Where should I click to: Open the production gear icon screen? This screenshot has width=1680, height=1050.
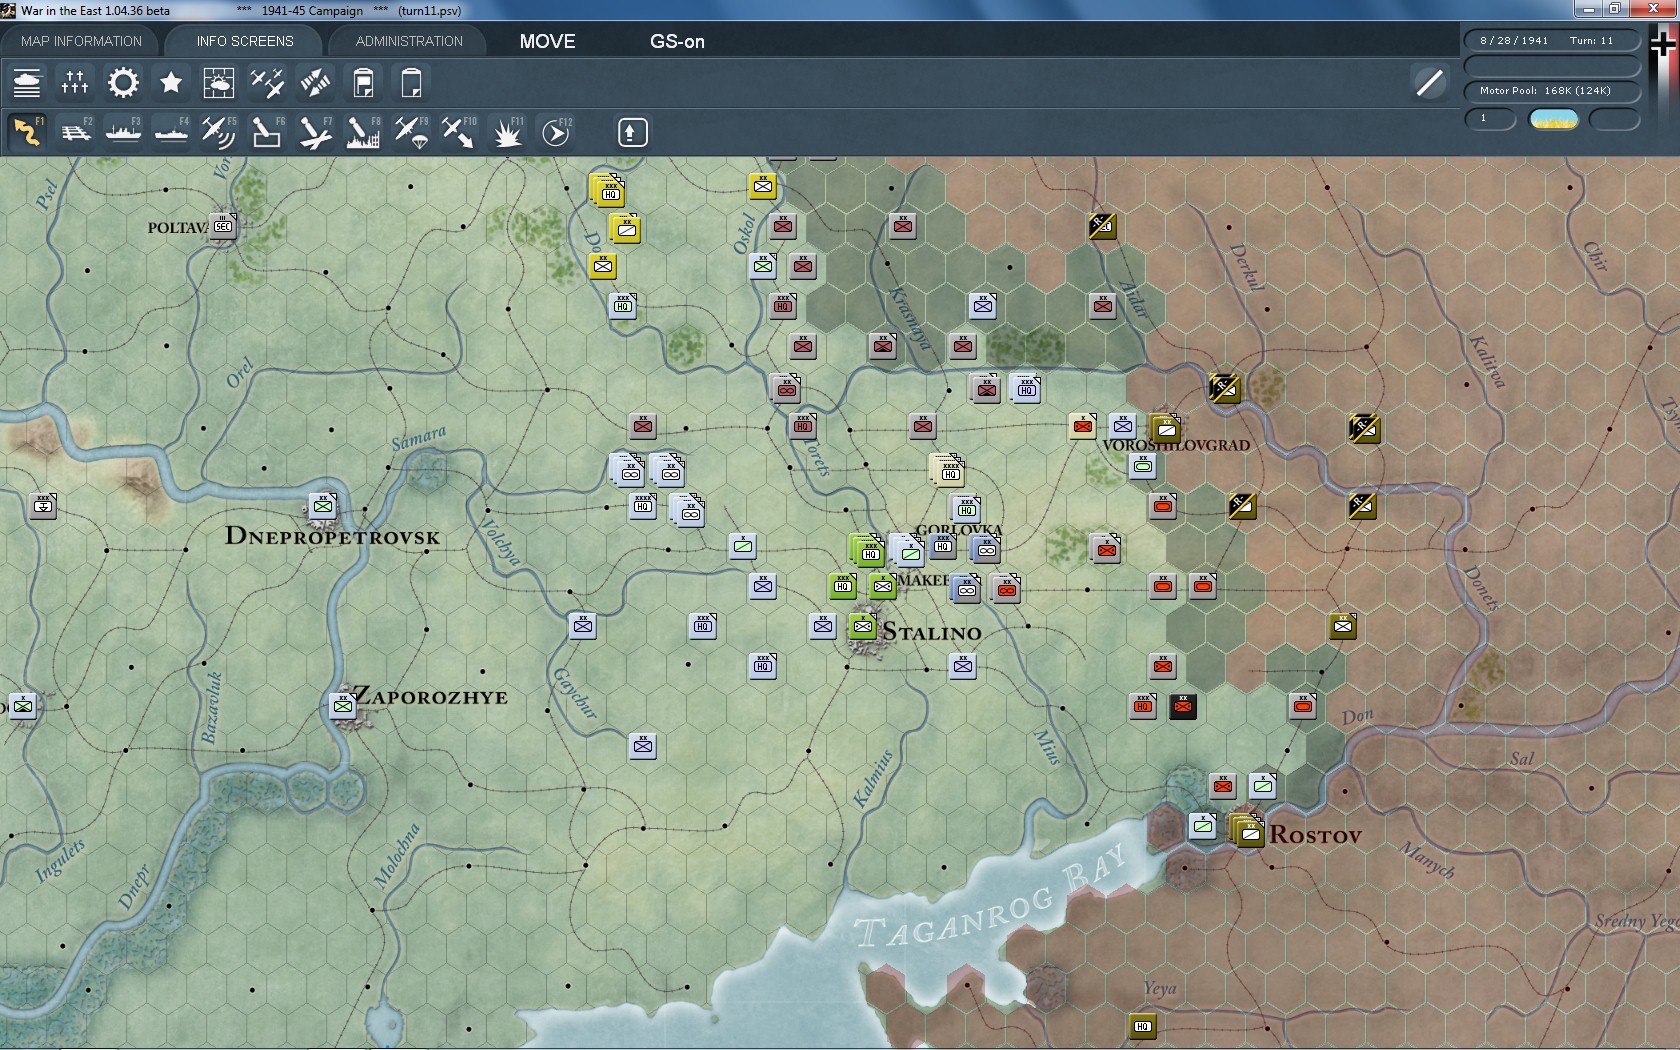(123, 83)
